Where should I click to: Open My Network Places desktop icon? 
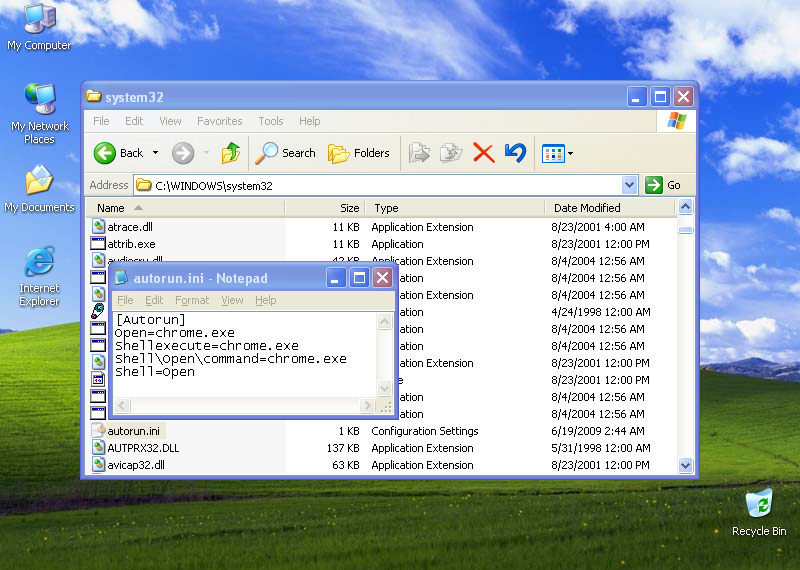click(x=39, y=114)
